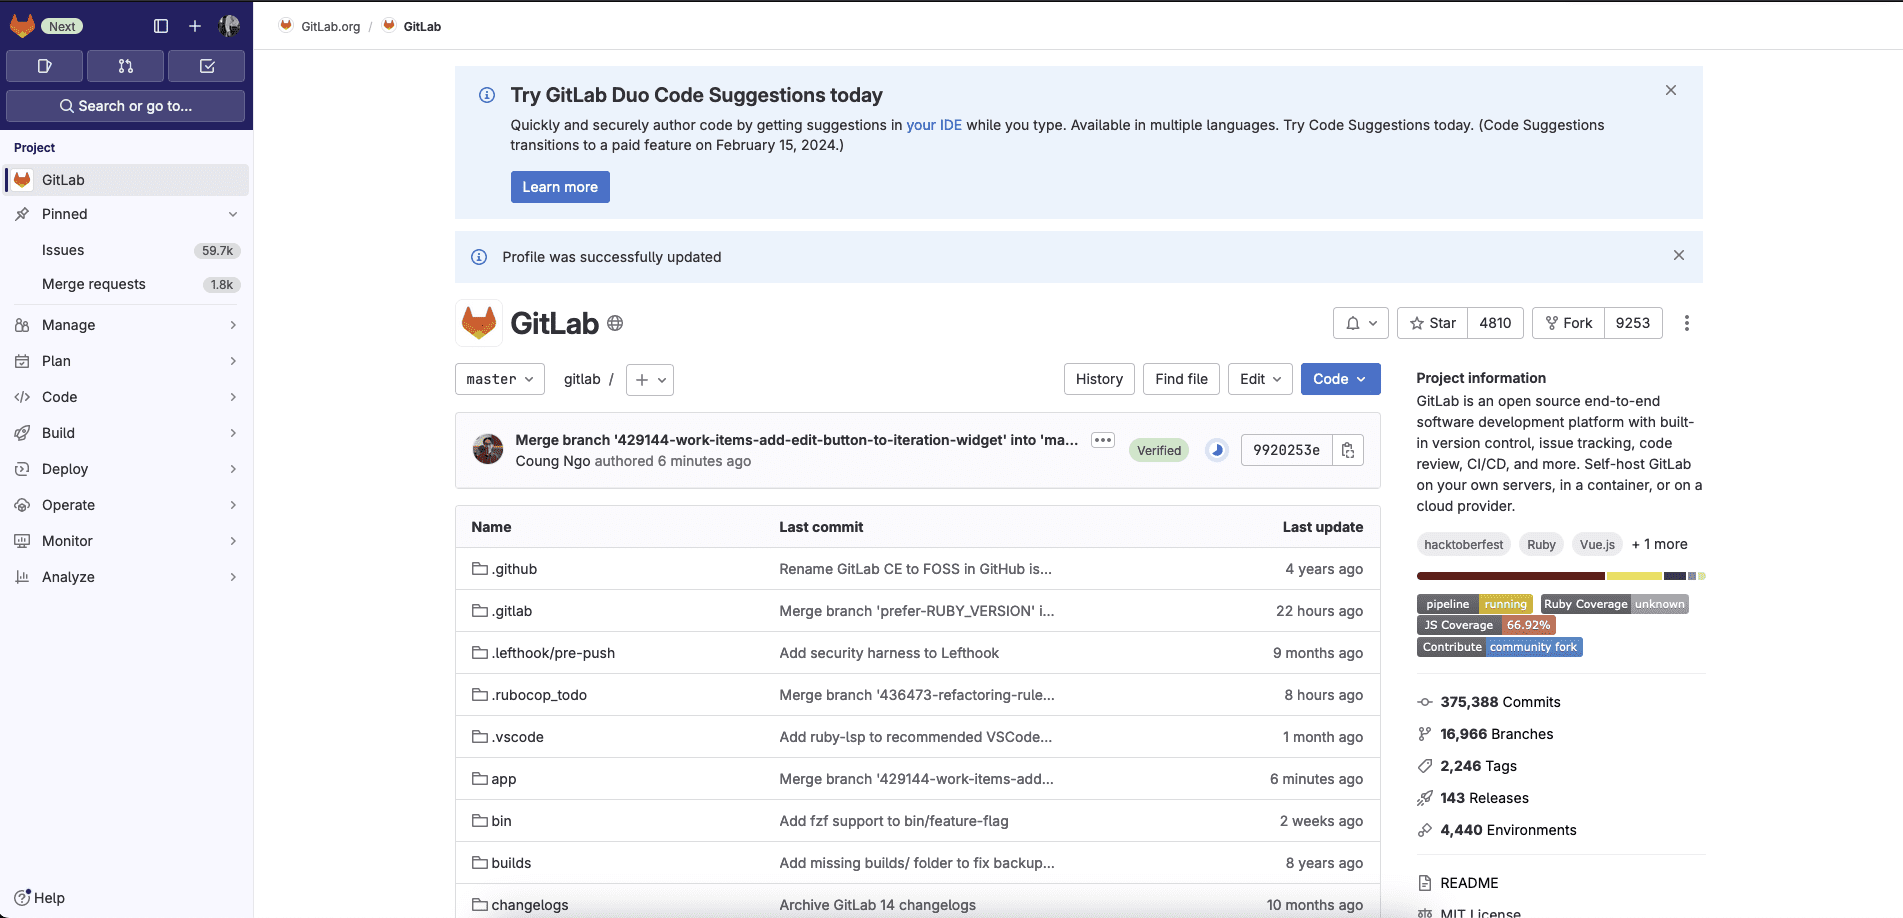Screen dimensions: 1903x918
Task: Copy the commit SHA 9920253e
Action: (1347, 450)
